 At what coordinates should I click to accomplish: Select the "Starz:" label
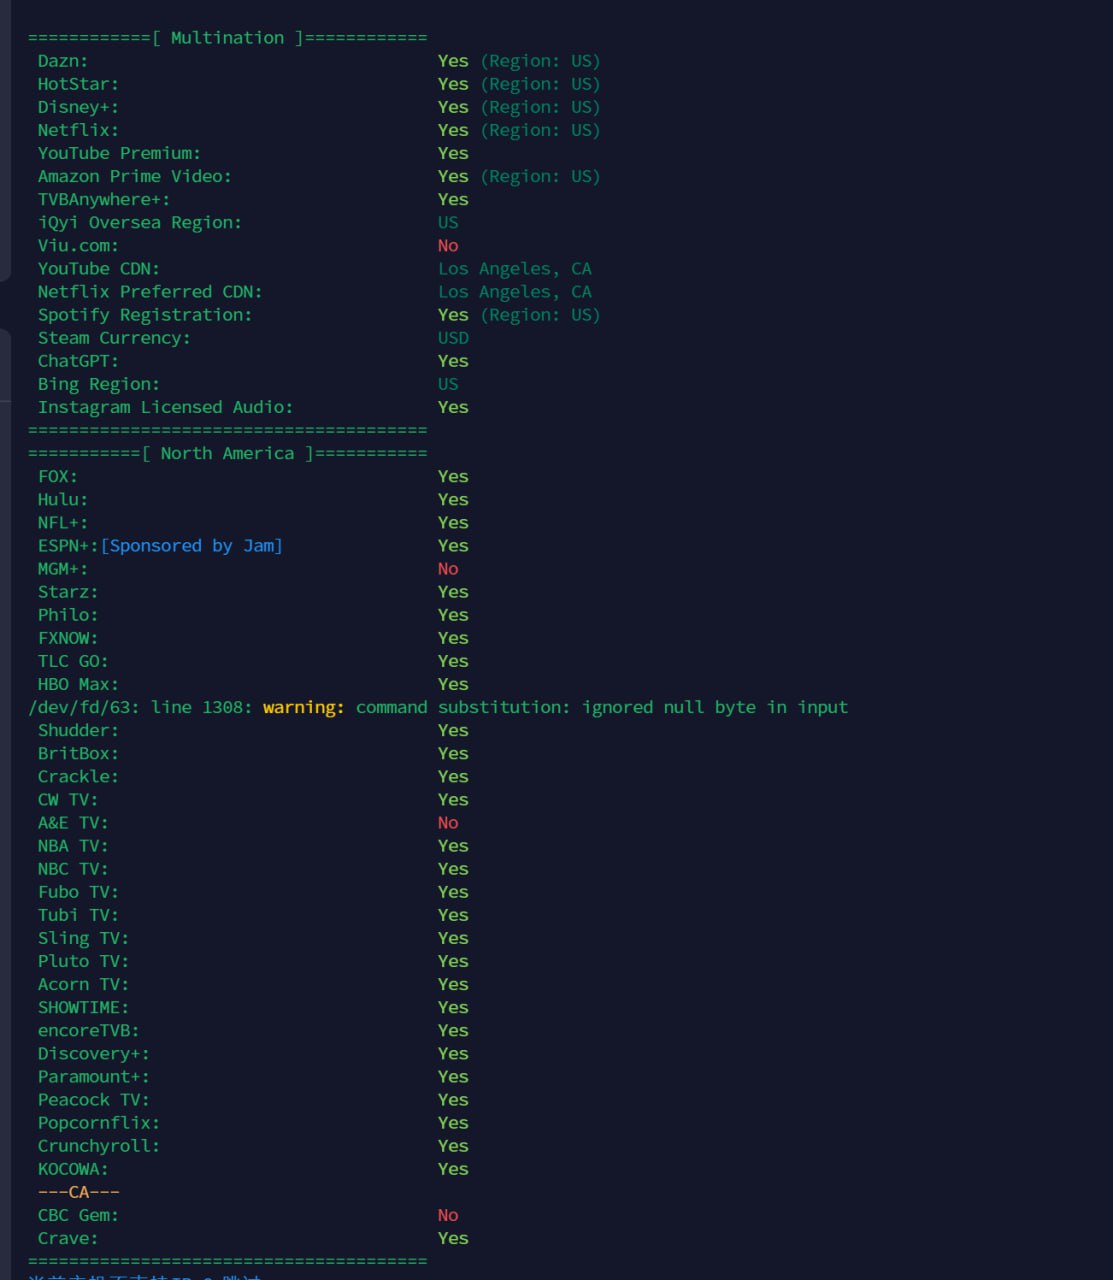[68, 591]
